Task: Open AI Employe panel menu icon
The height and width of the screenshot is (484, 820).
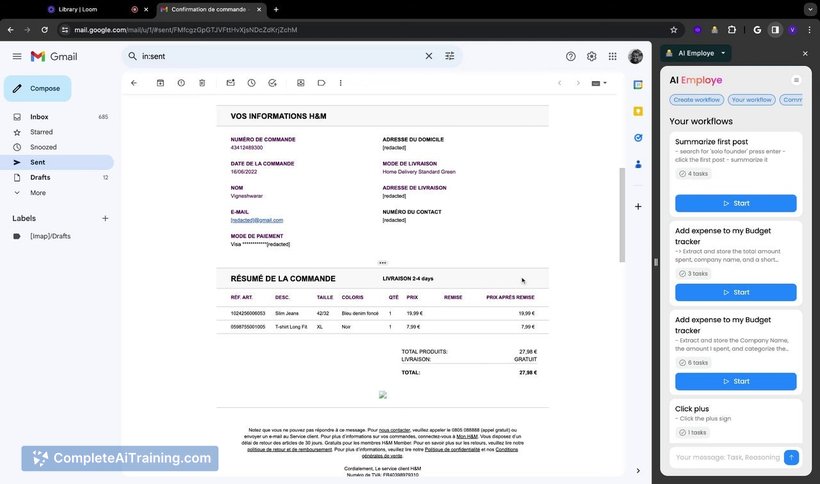Action: (796, 80)
